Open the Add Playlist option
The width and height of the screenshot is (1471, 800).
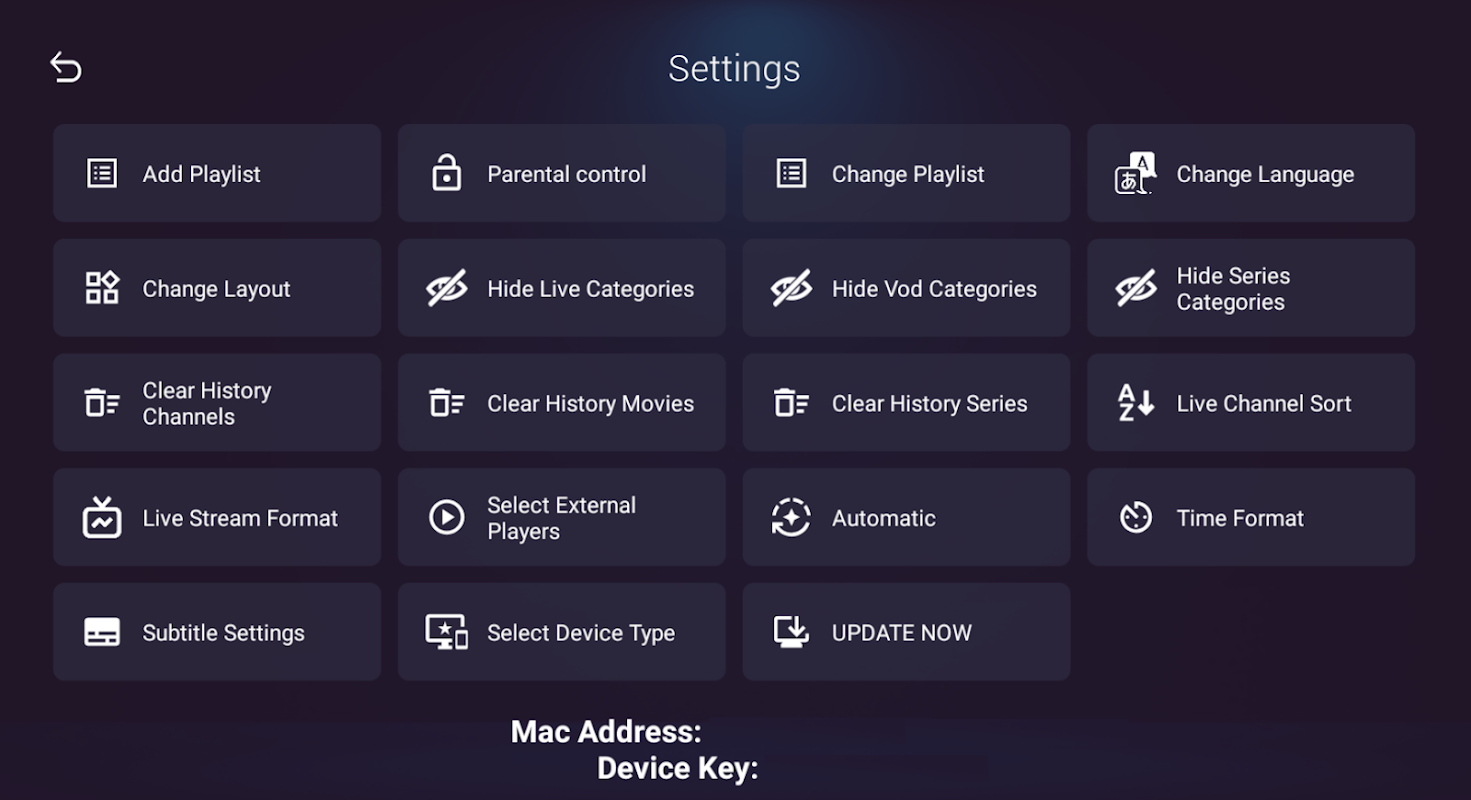[x=217, y=173]
